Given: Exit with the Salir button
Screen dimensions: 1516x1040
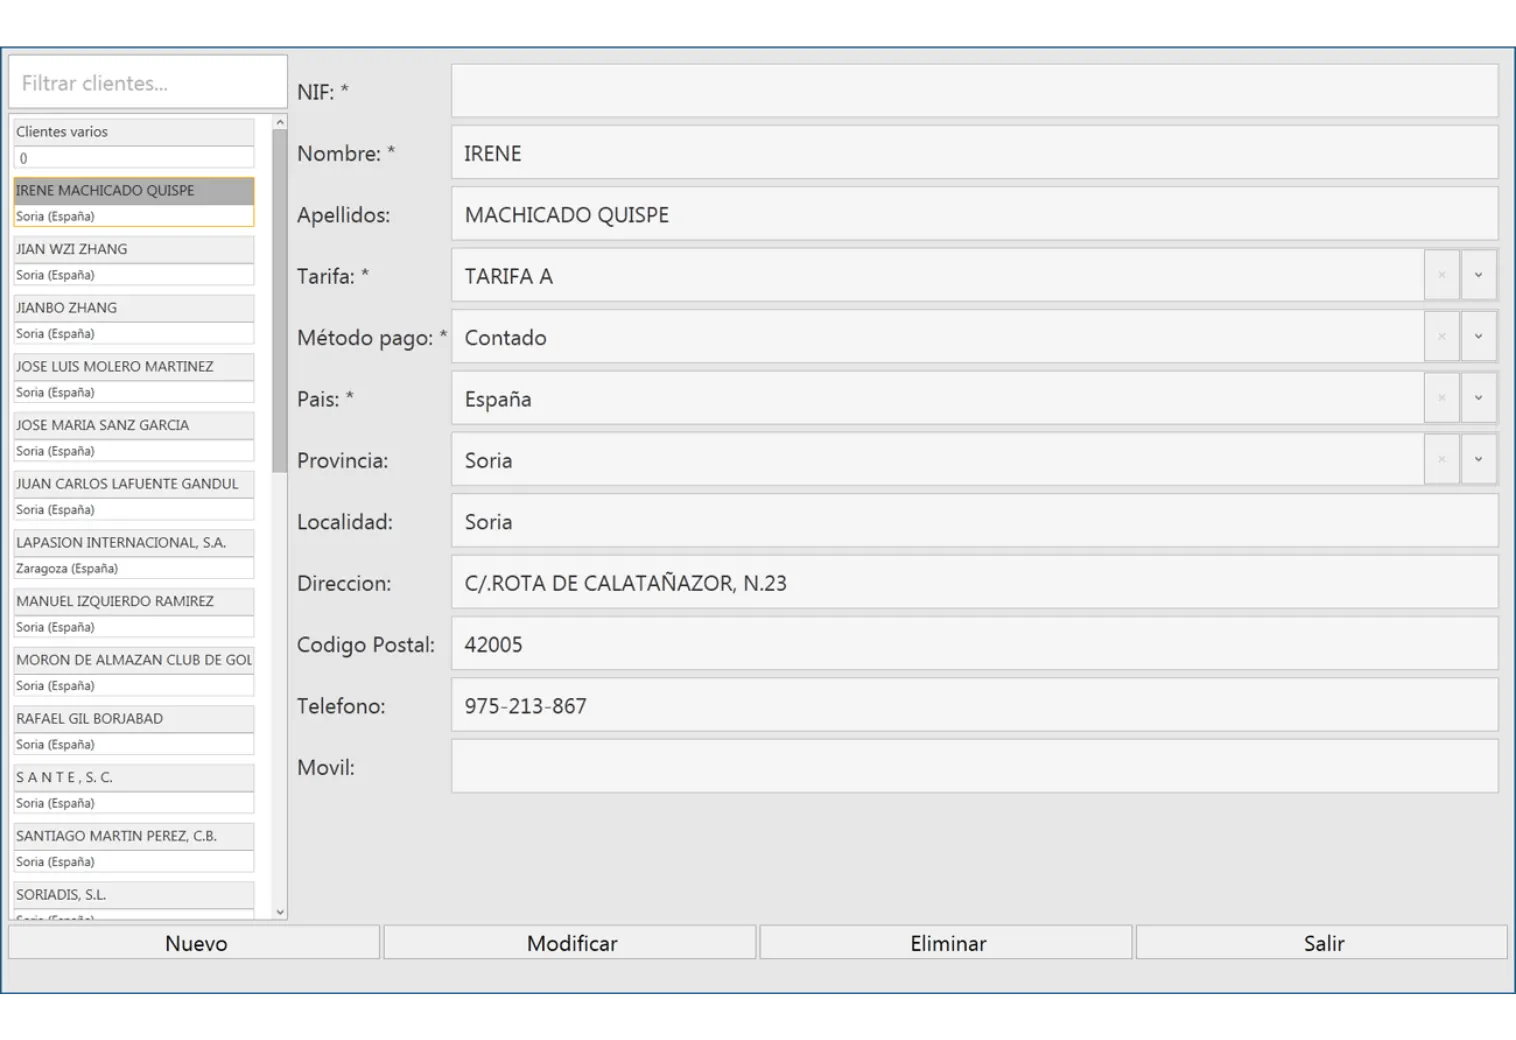Looking at the screenshot, I should (x=1322, y=943).
